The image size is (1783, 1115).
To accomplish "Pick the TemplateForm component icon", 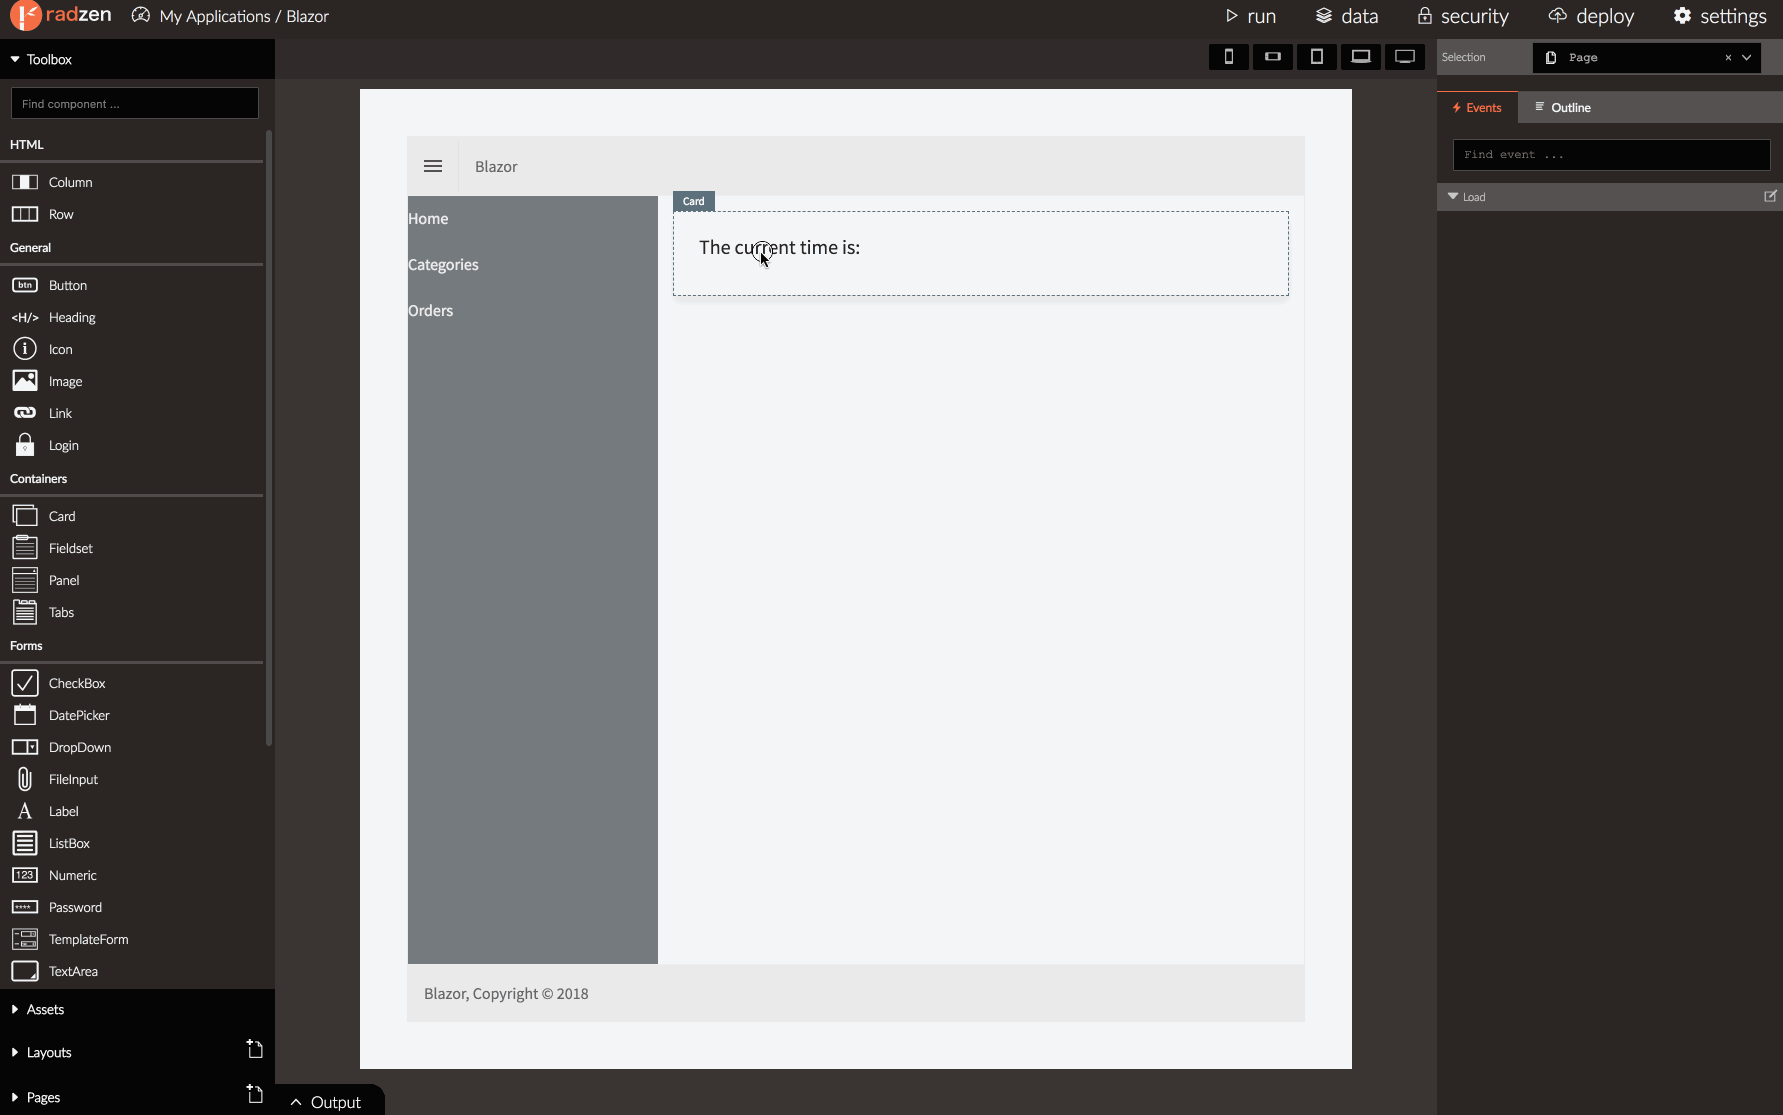I will click(25, 939).
